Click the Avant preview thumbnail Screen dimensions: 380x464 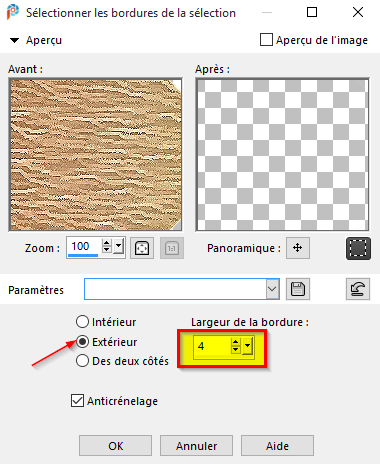[x=95, y=155]
